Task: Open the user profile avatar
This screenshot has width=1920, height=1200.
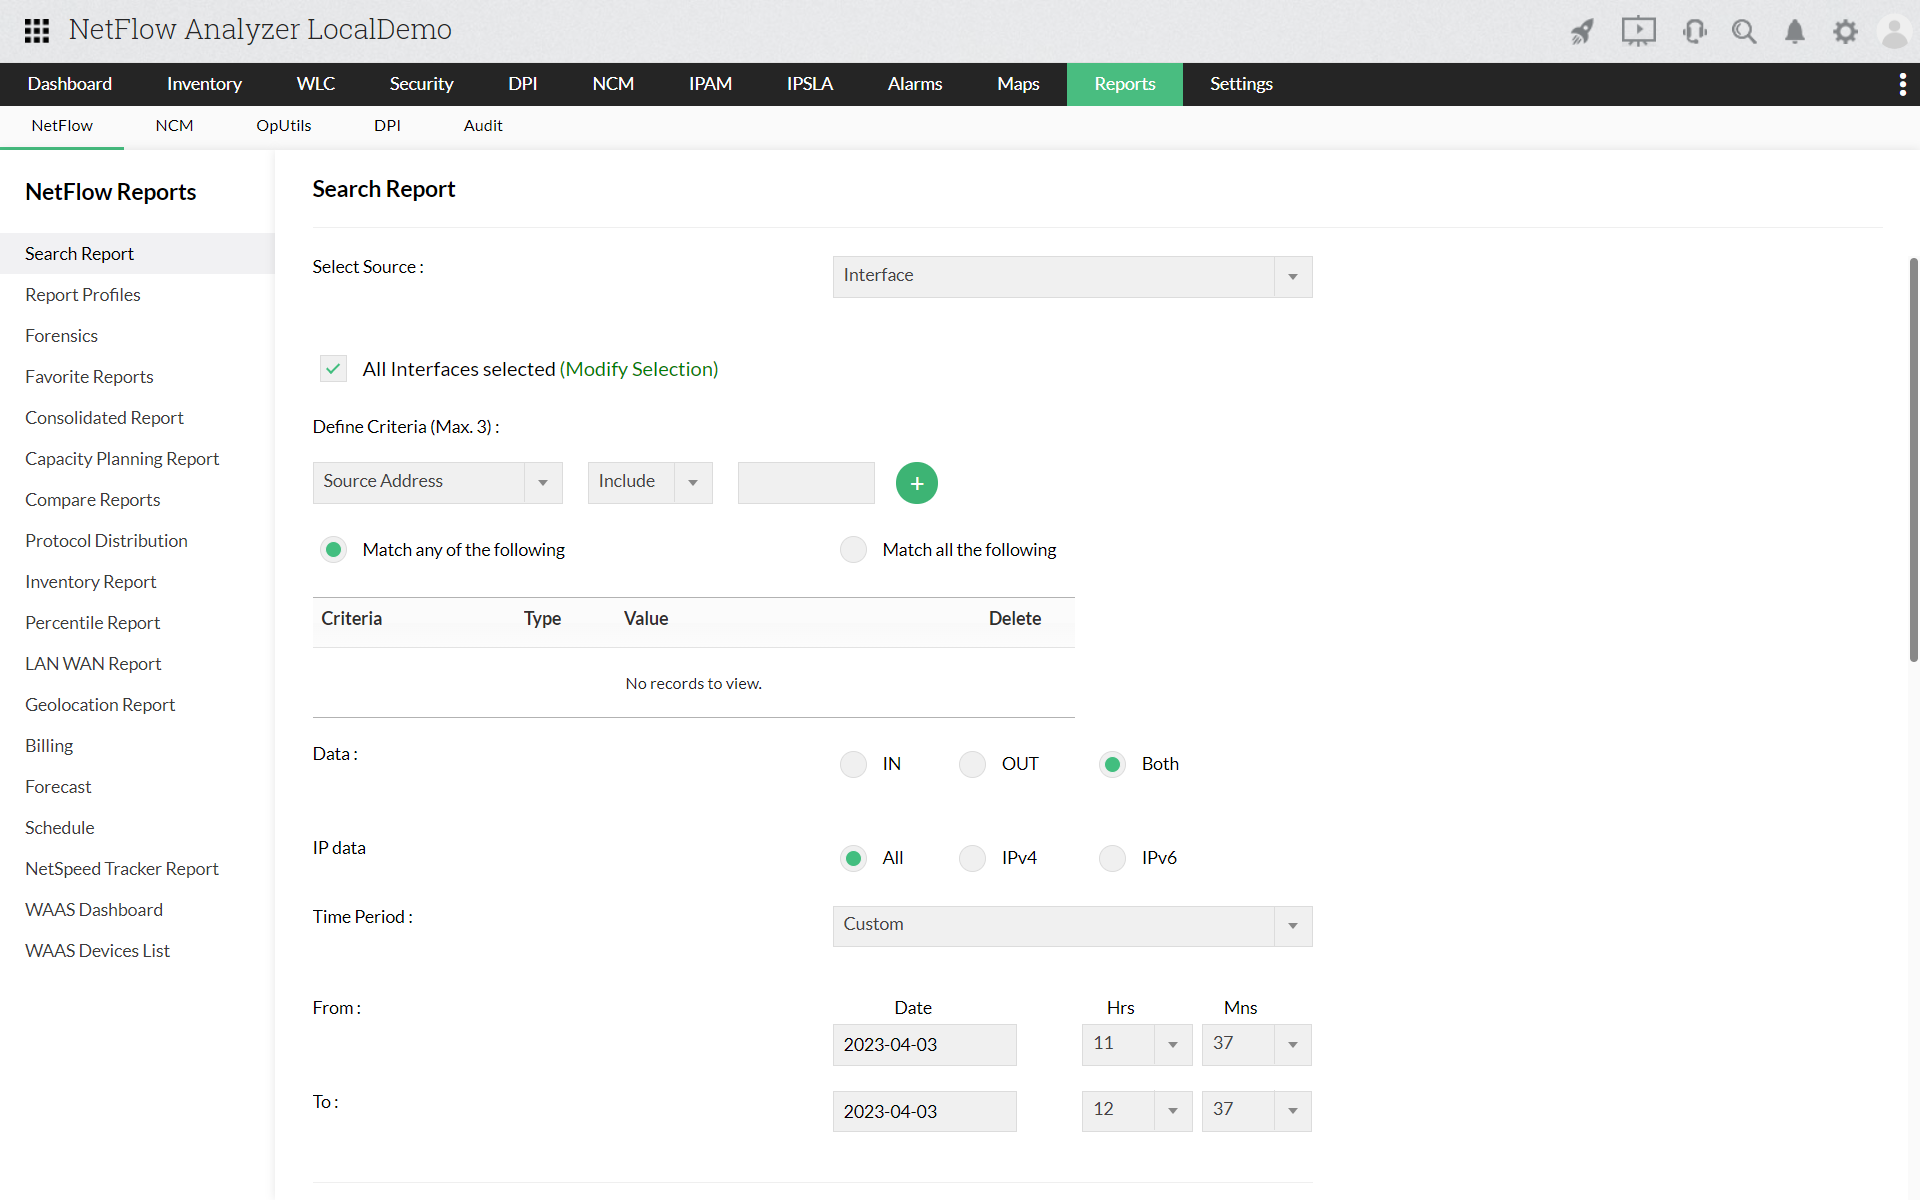Action: click(x=1894, y=31)
